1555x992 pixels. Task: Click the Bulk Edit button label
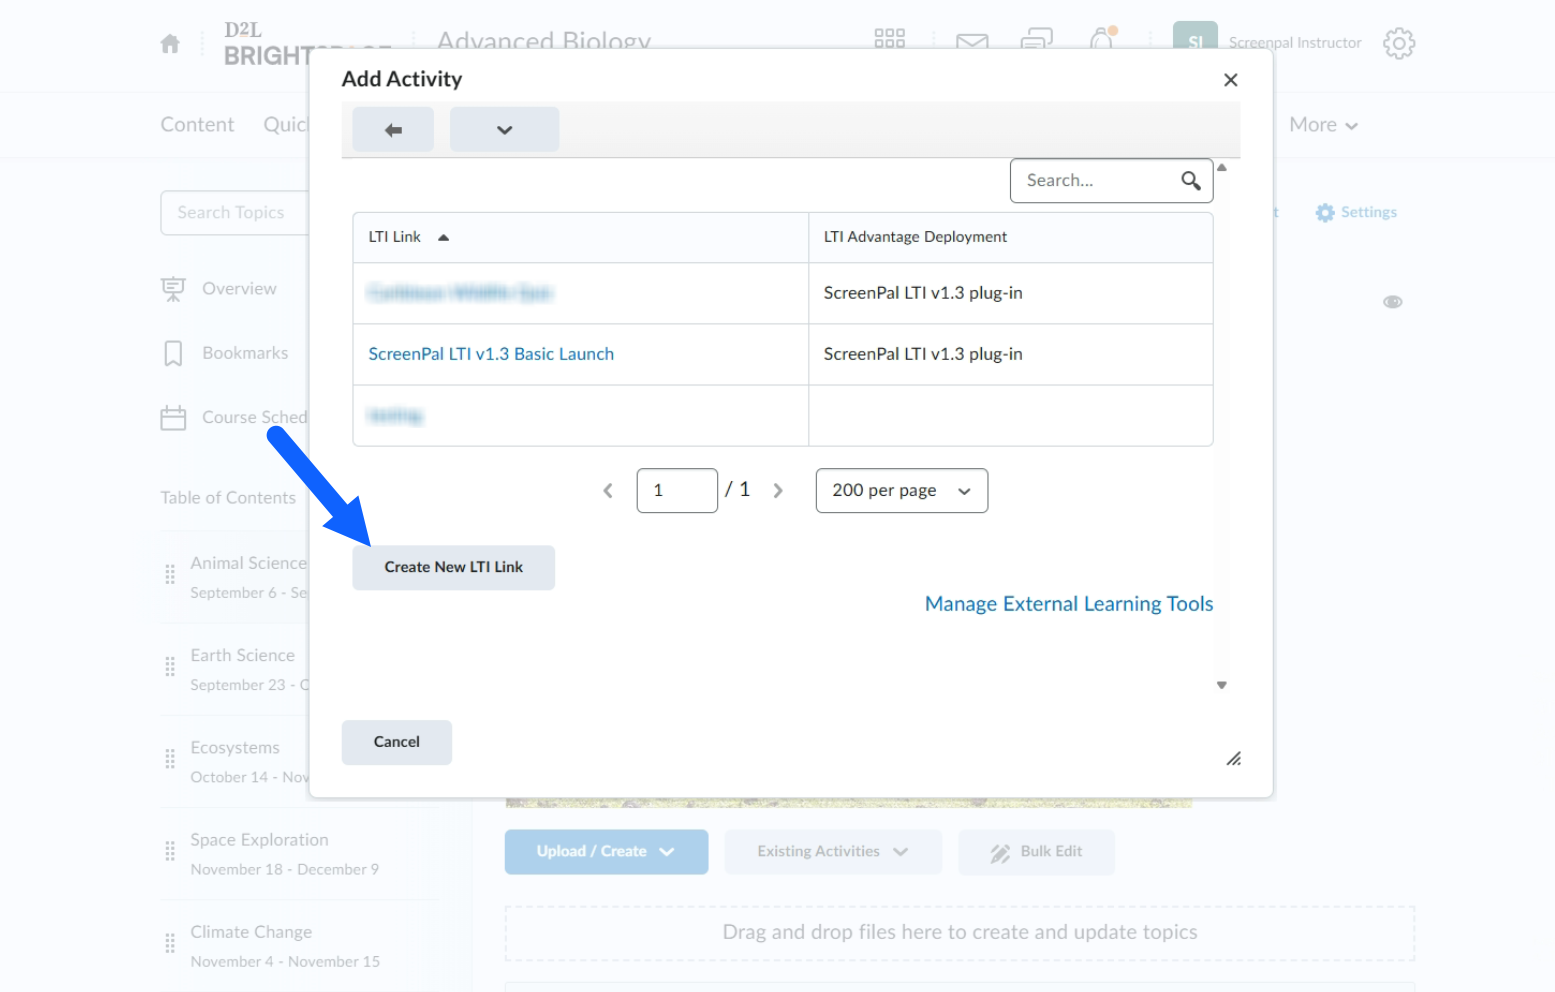pyautogui.click(x=1051, y=852)
